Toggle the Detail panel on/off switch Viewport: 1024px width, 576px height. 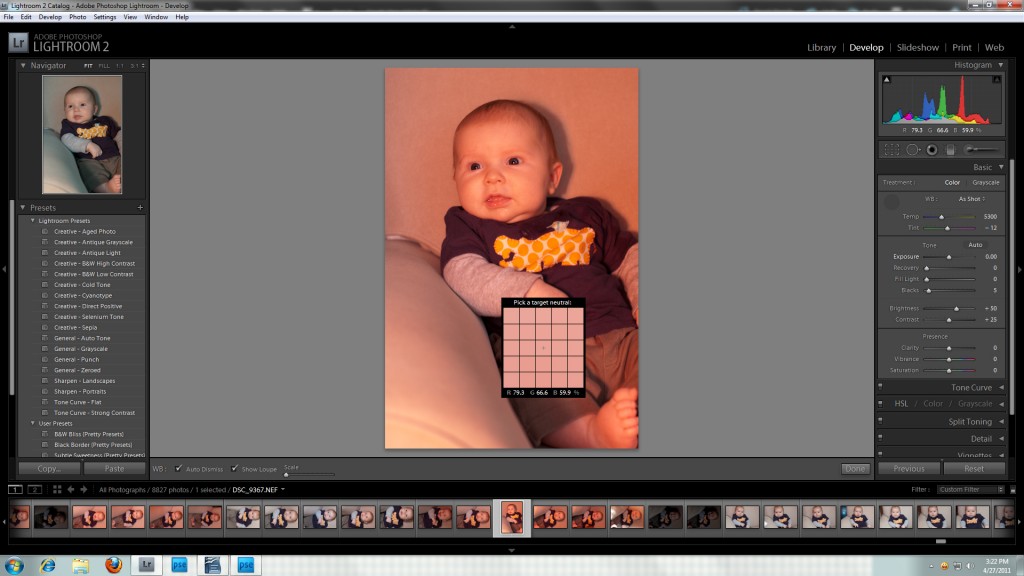coord(880,438)
